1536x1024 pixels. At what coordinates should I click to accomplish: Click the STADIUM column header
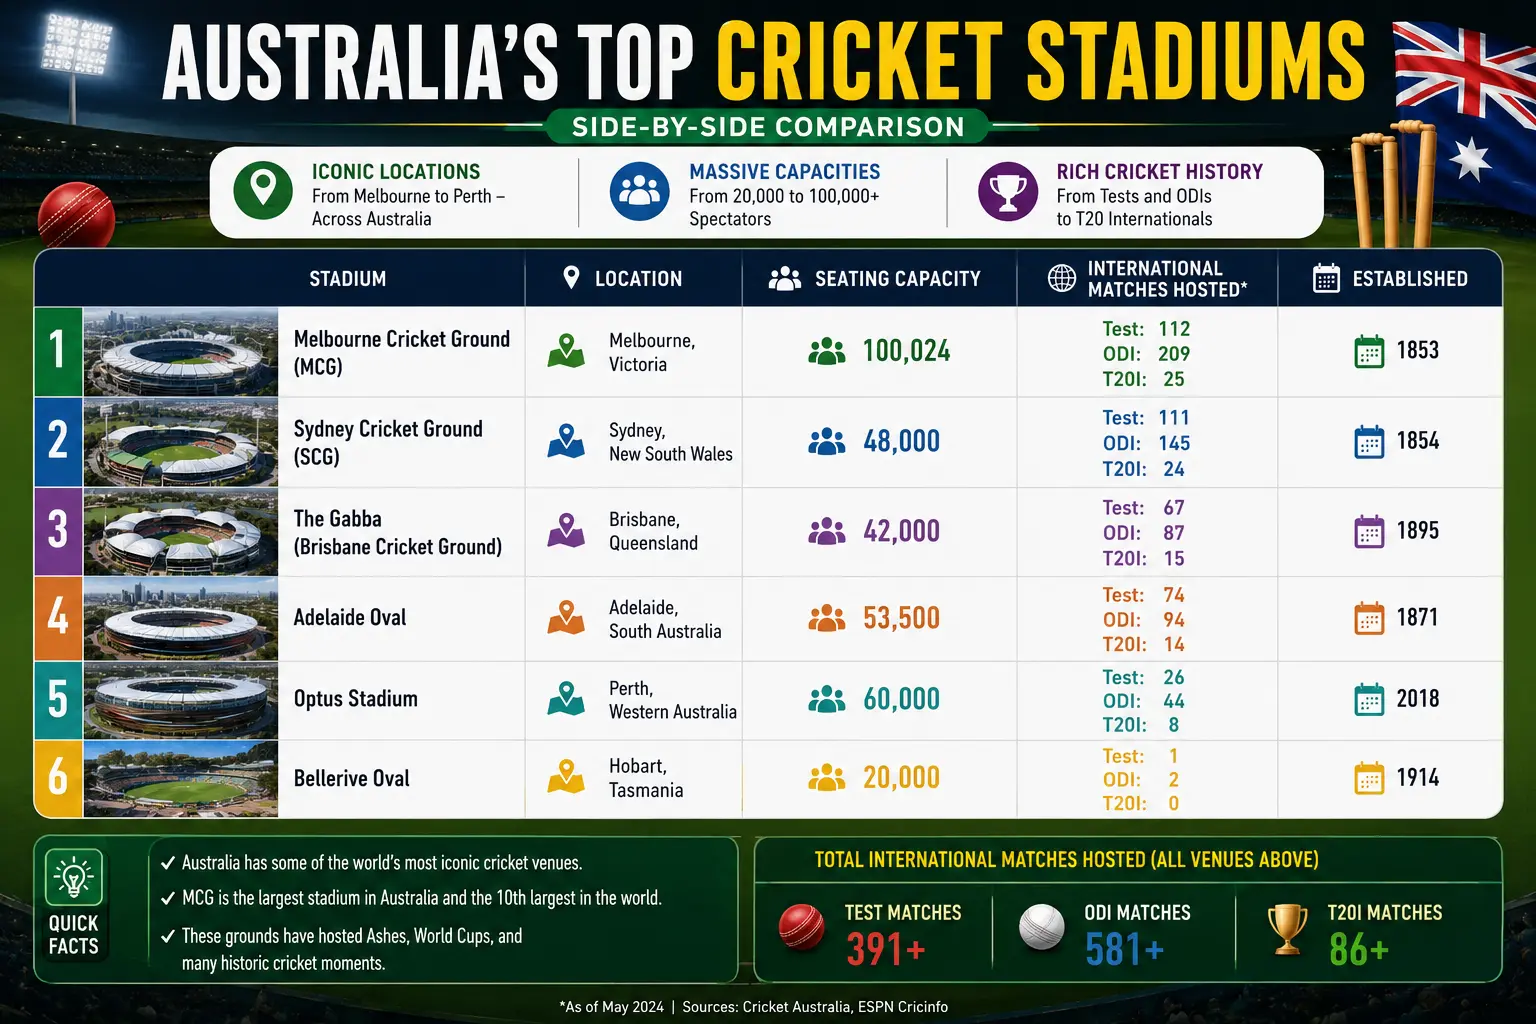[x=347, y=278]
